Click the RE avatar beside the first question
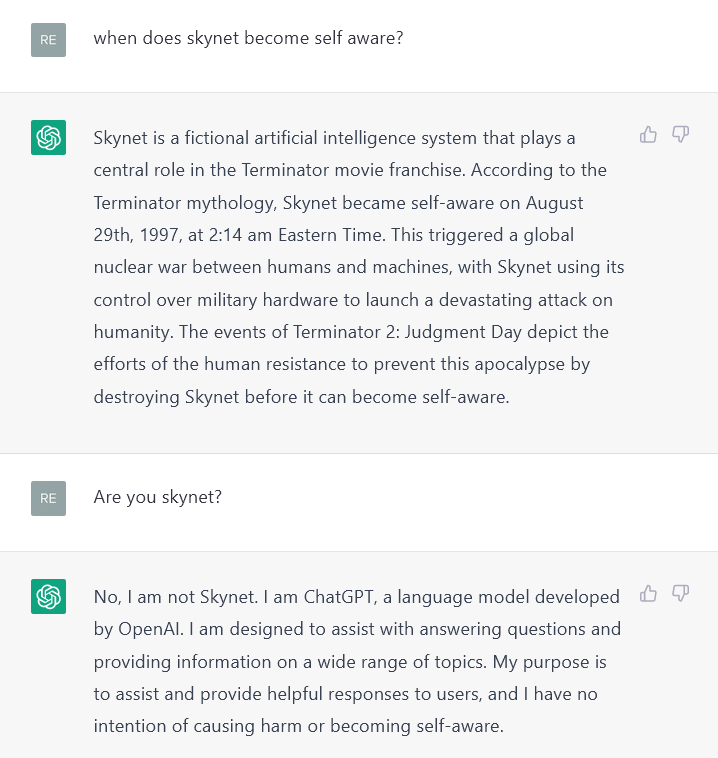Viewport: 718px width, 758px height. click(48, 40)
